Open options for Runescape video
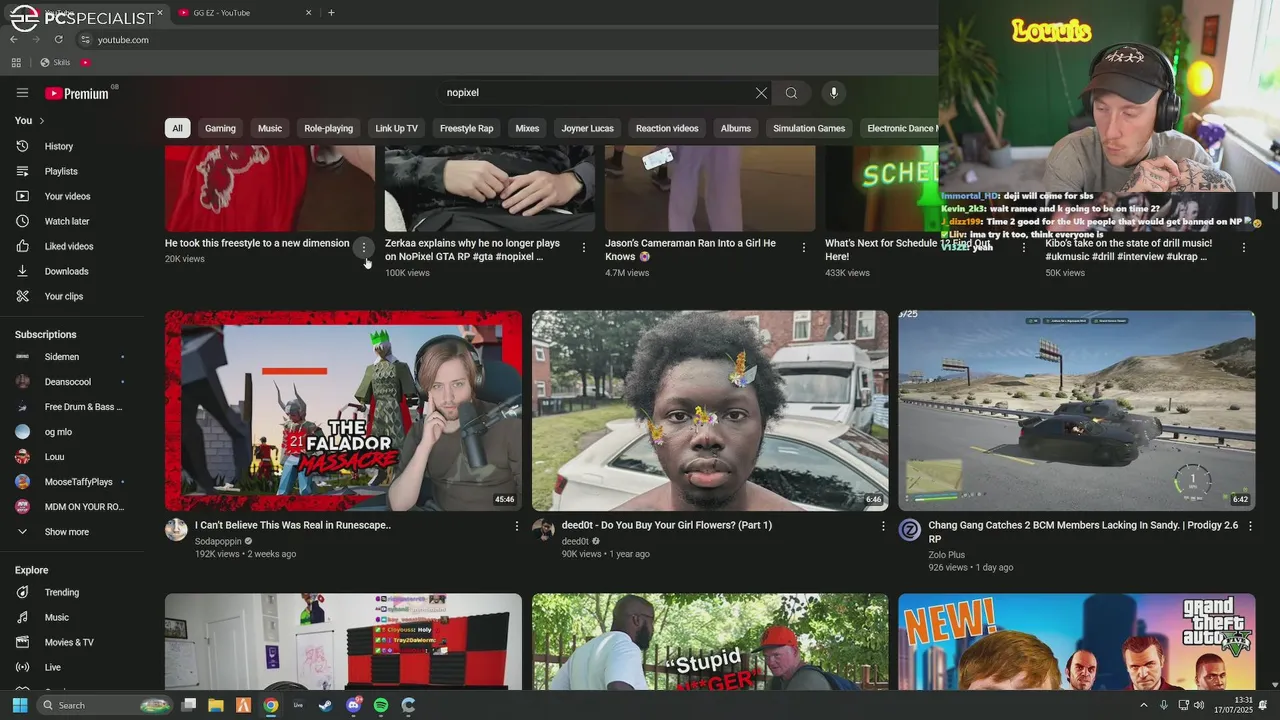Screen dimensions: 1280x720 pyautogui.click(x=517, y=526)
